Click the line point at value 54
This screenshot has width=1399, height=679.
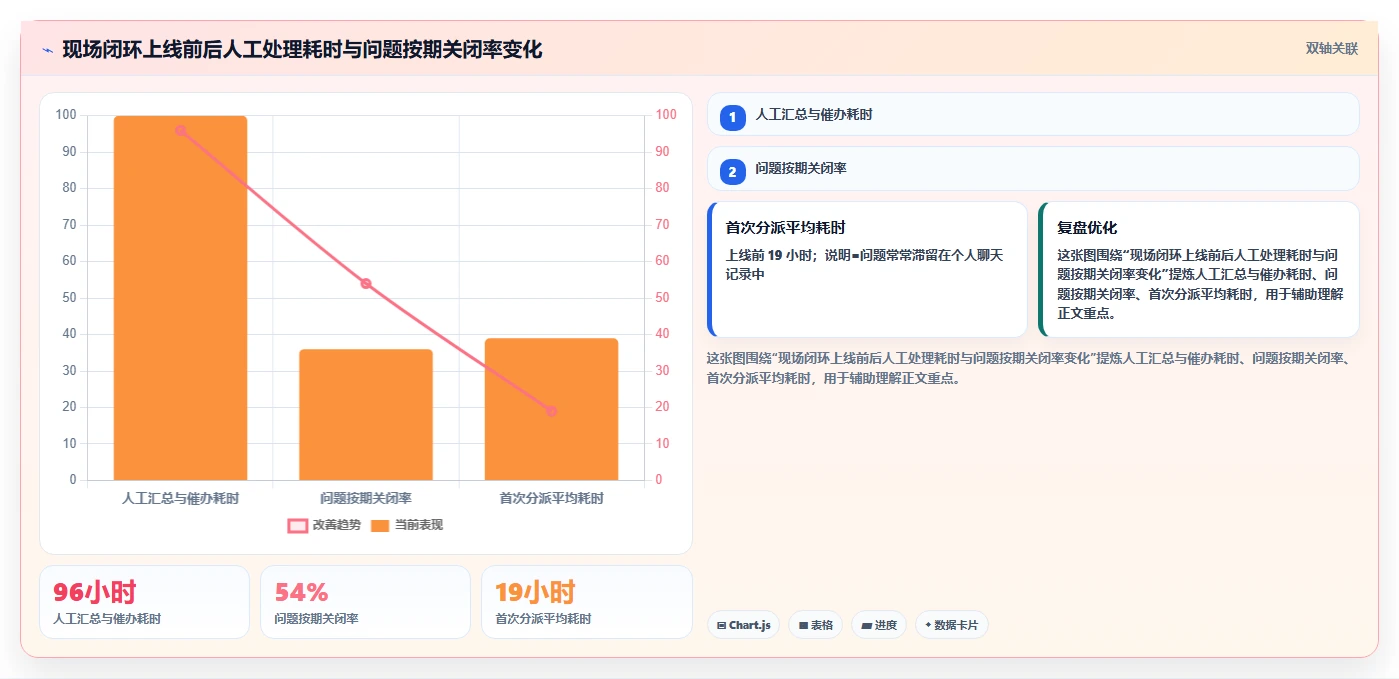(366, 284)
